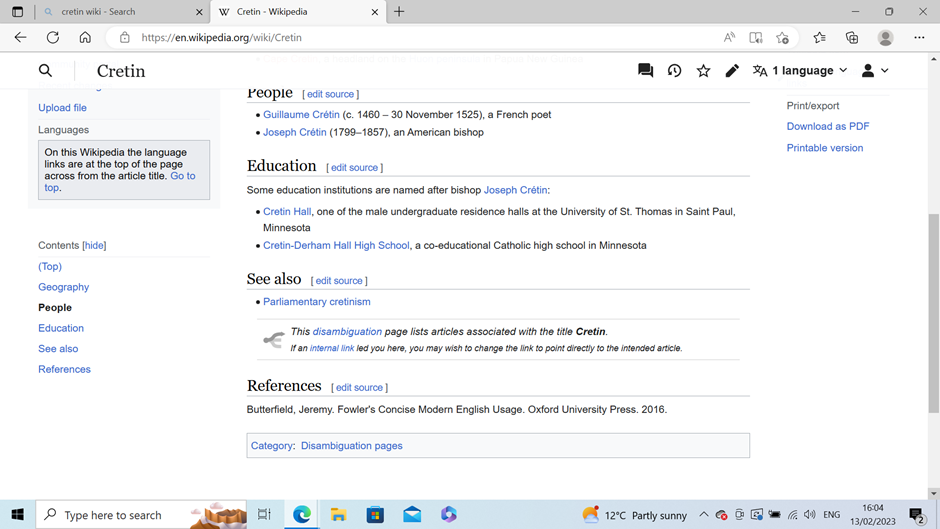The width and height of the screenshot is (940, 529).
Task: Click the page vertical scrollbar
Action: pos(933,310)
